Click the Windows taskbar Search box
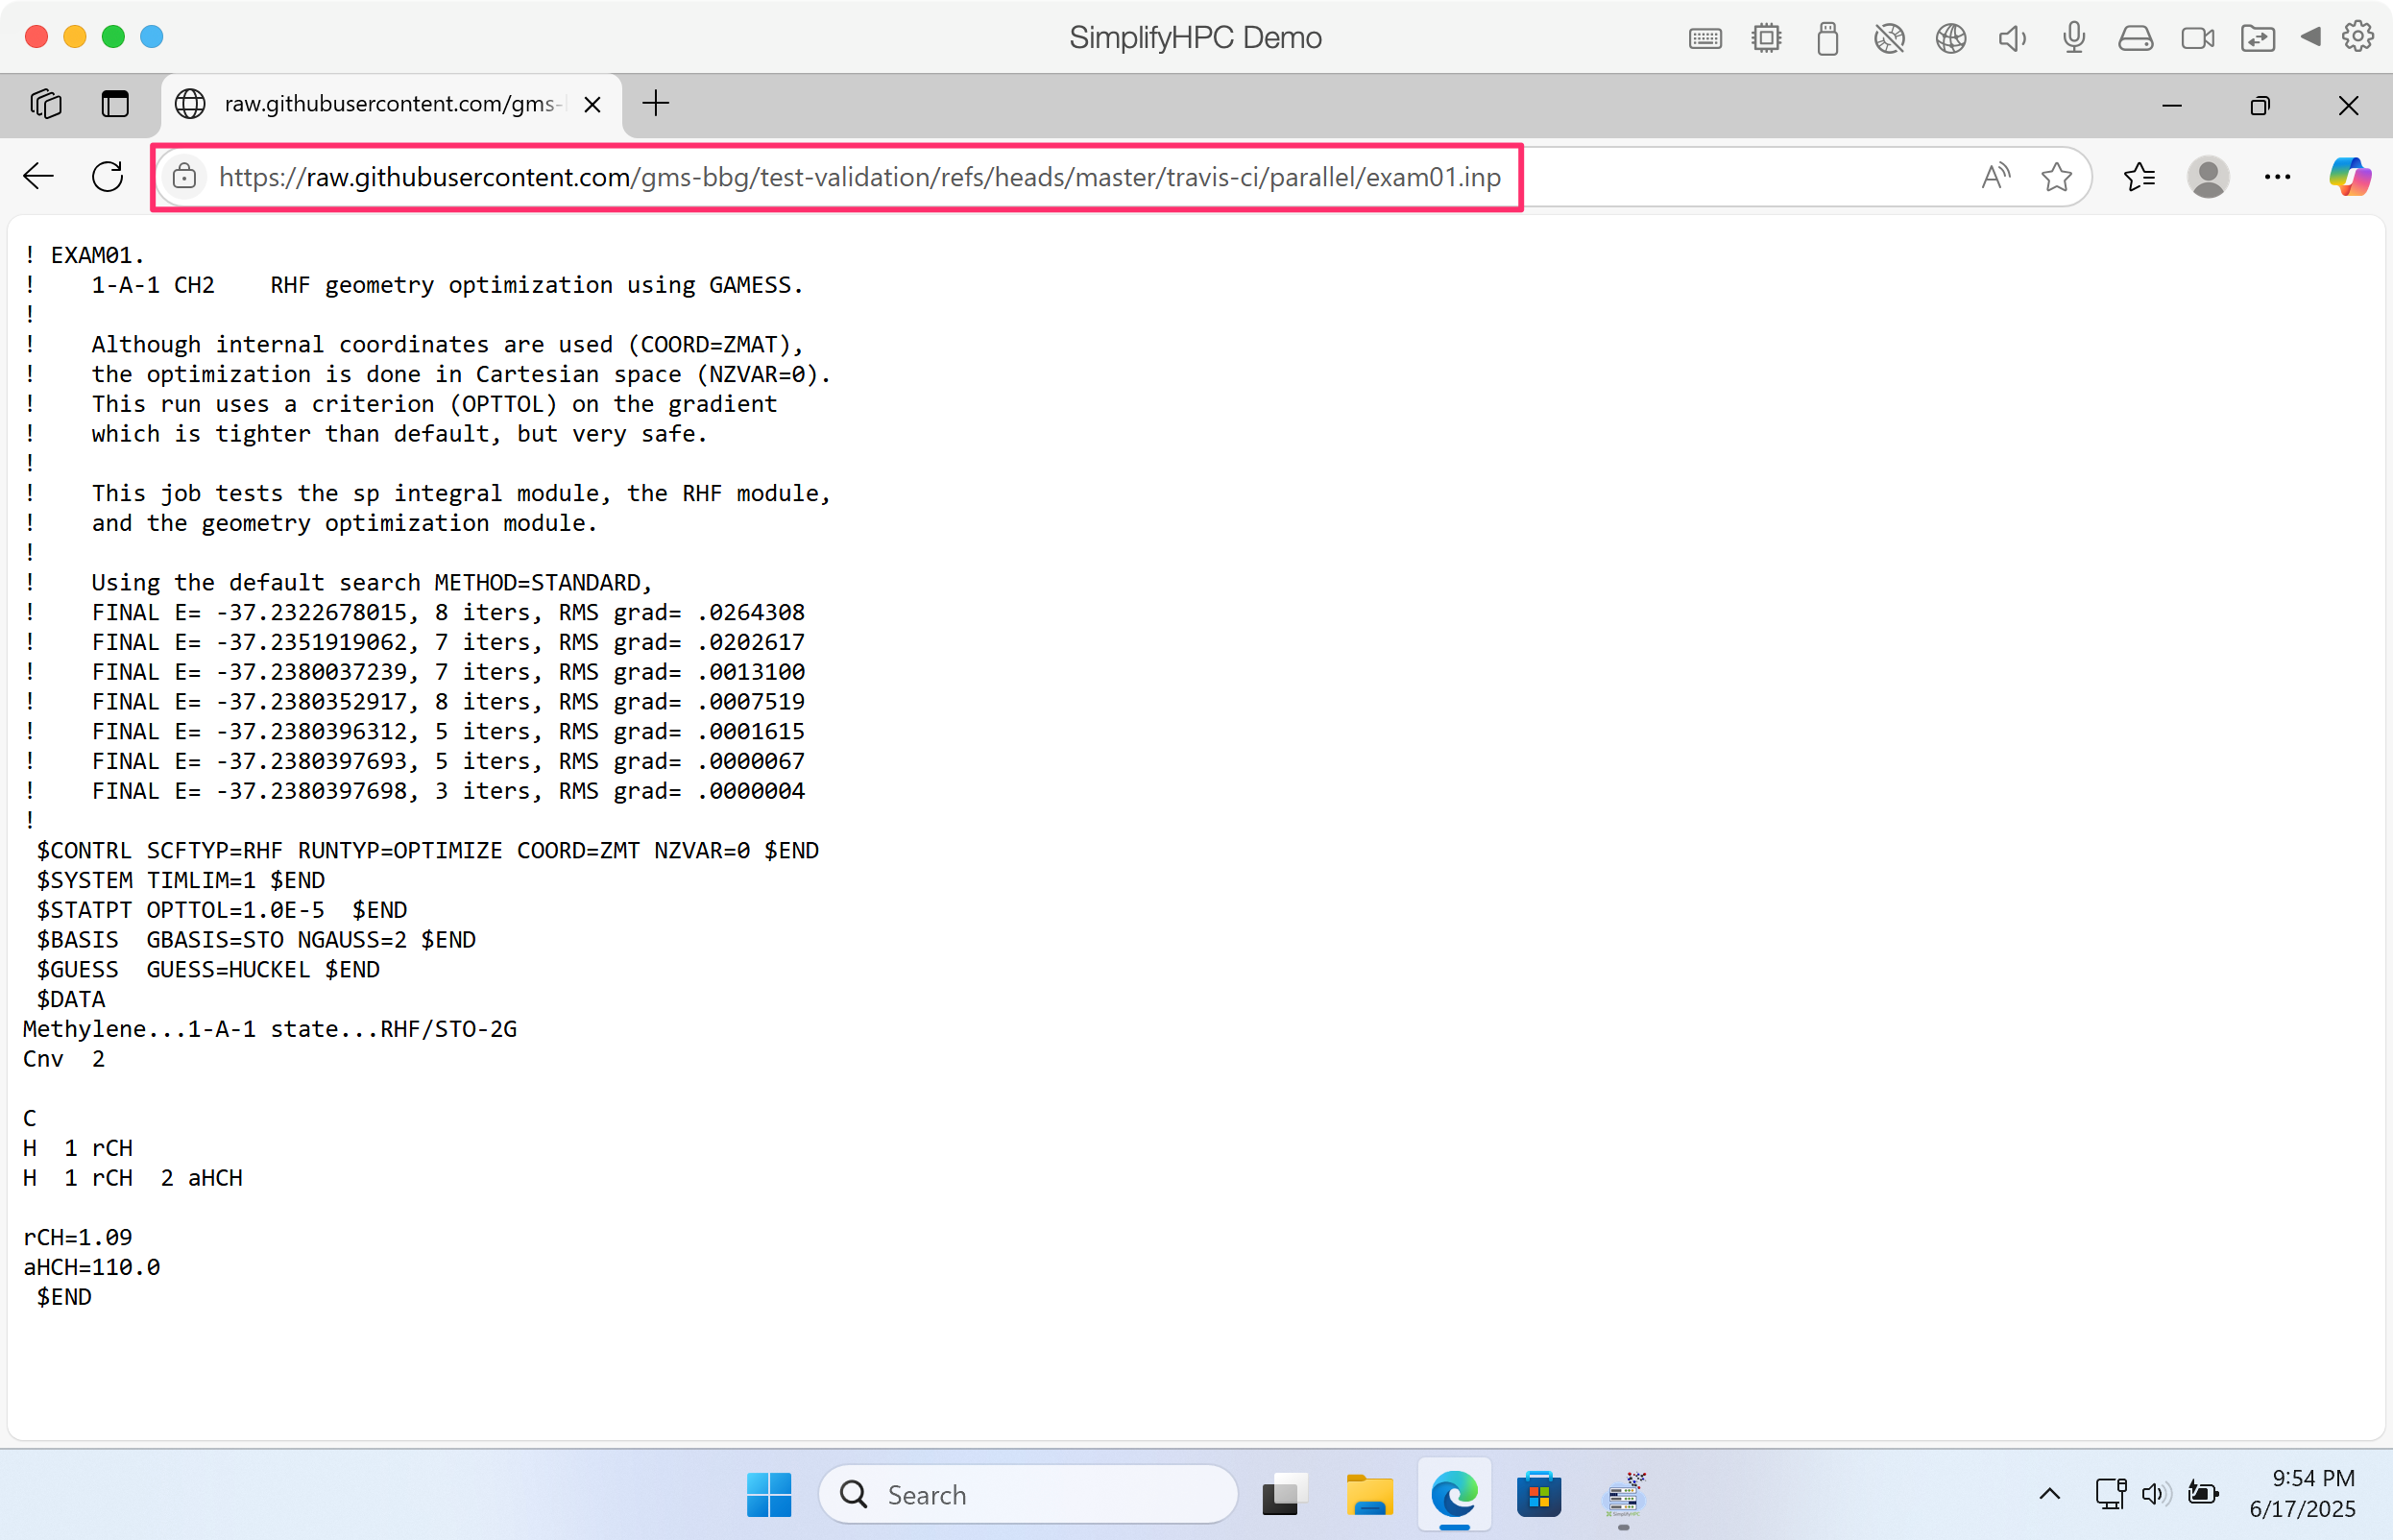The width and height of the screenshot is (2393, 1540). point(1028,1494)
